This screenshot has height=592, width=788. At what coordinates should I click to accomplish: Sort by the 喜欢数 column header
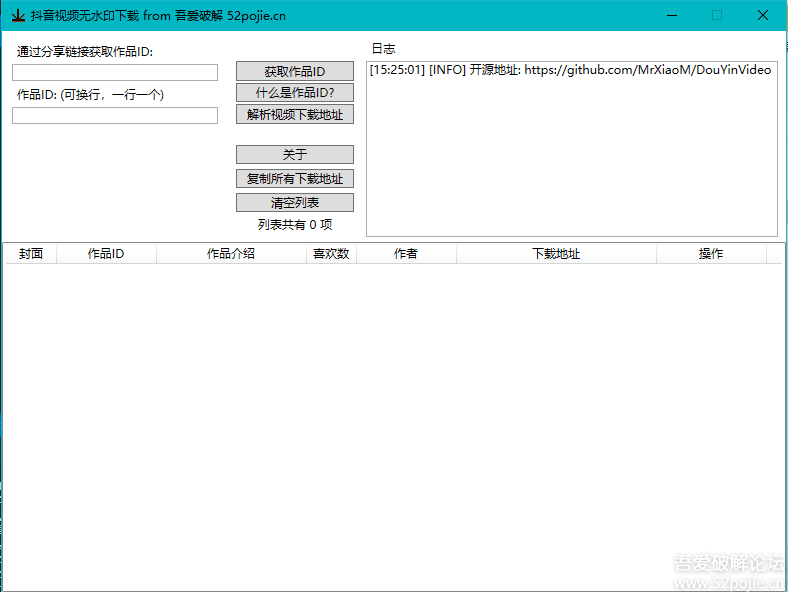pyautogui.click(x=331, y=254)
